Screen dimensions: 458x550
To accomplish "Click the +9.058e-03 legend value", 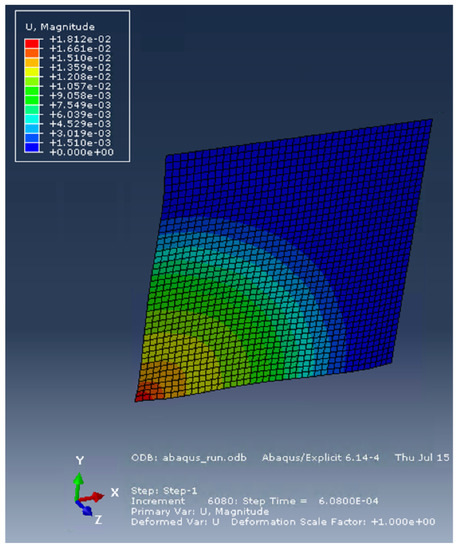I will coord(80,96).
